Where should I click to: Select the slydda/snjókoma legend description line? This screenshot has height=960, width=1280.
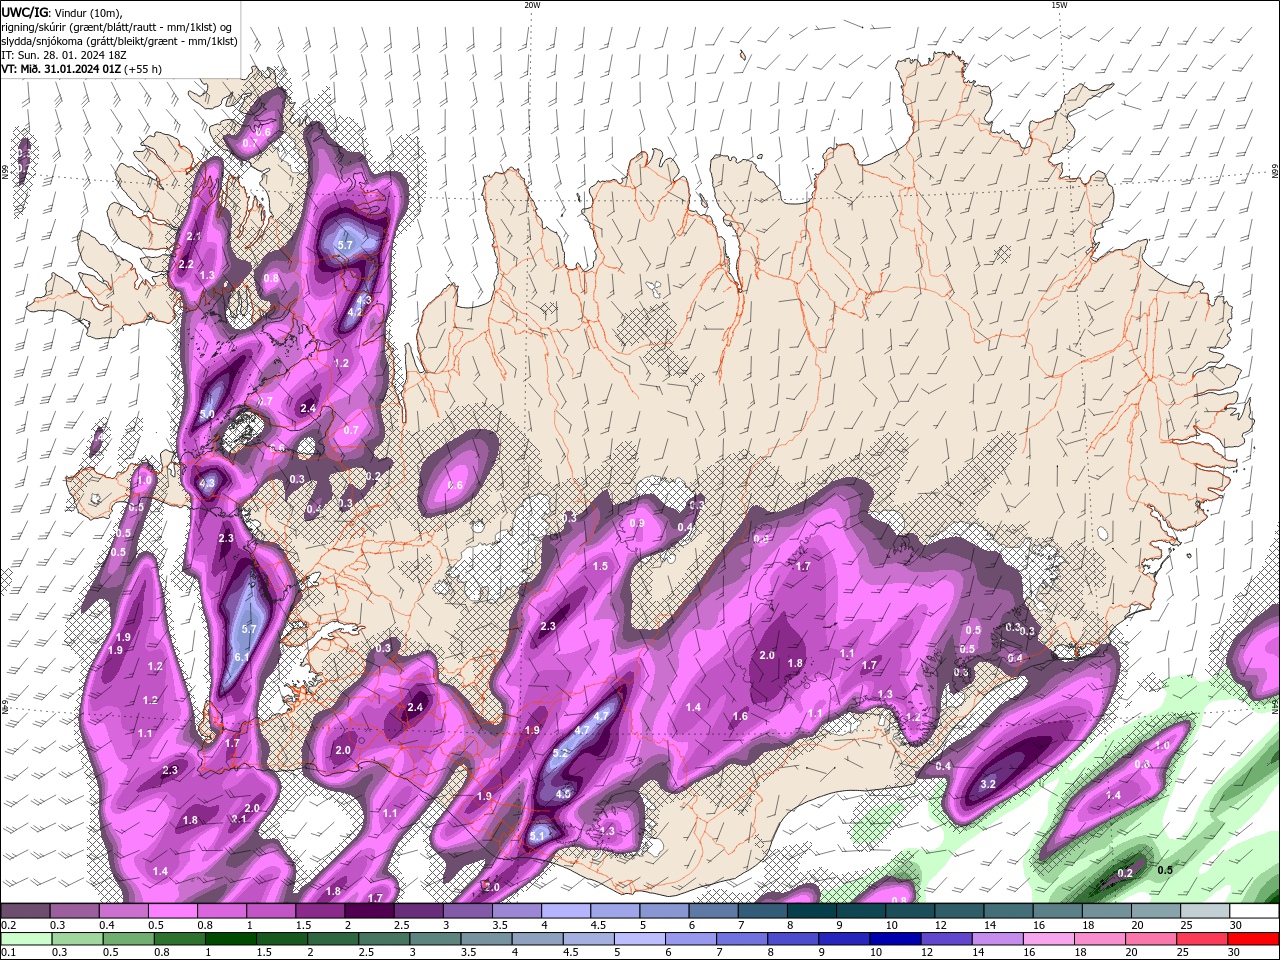coord(119,41)
